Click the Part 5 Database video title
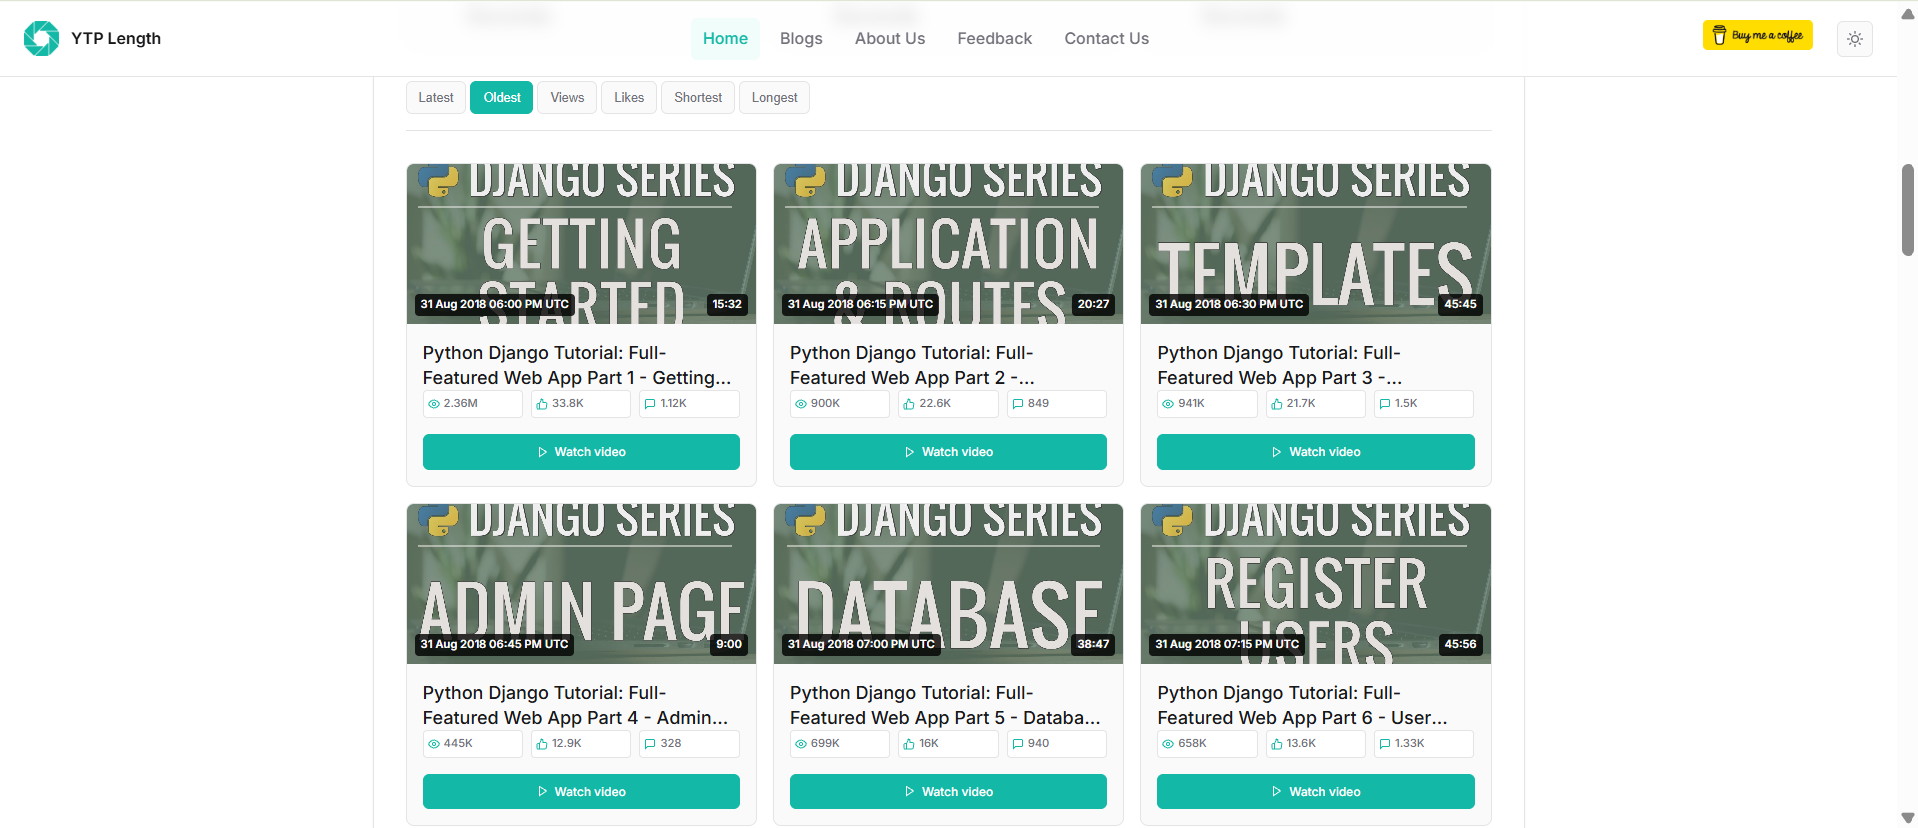This screenshot has width=1918, height=828. click(x=945, y=705)
